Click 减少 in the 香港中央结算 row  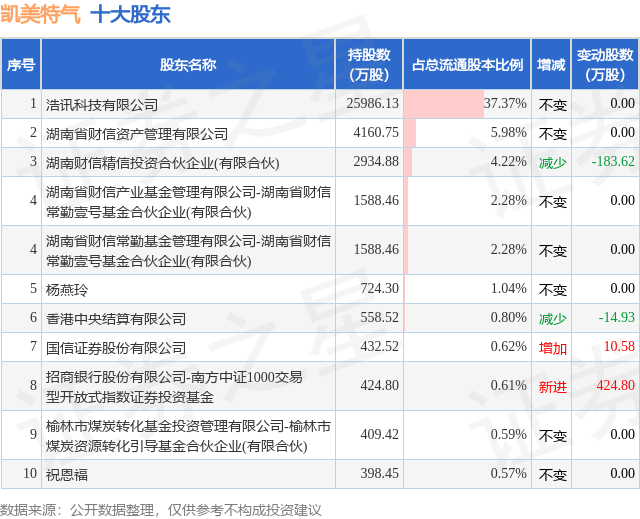(553, 319)
